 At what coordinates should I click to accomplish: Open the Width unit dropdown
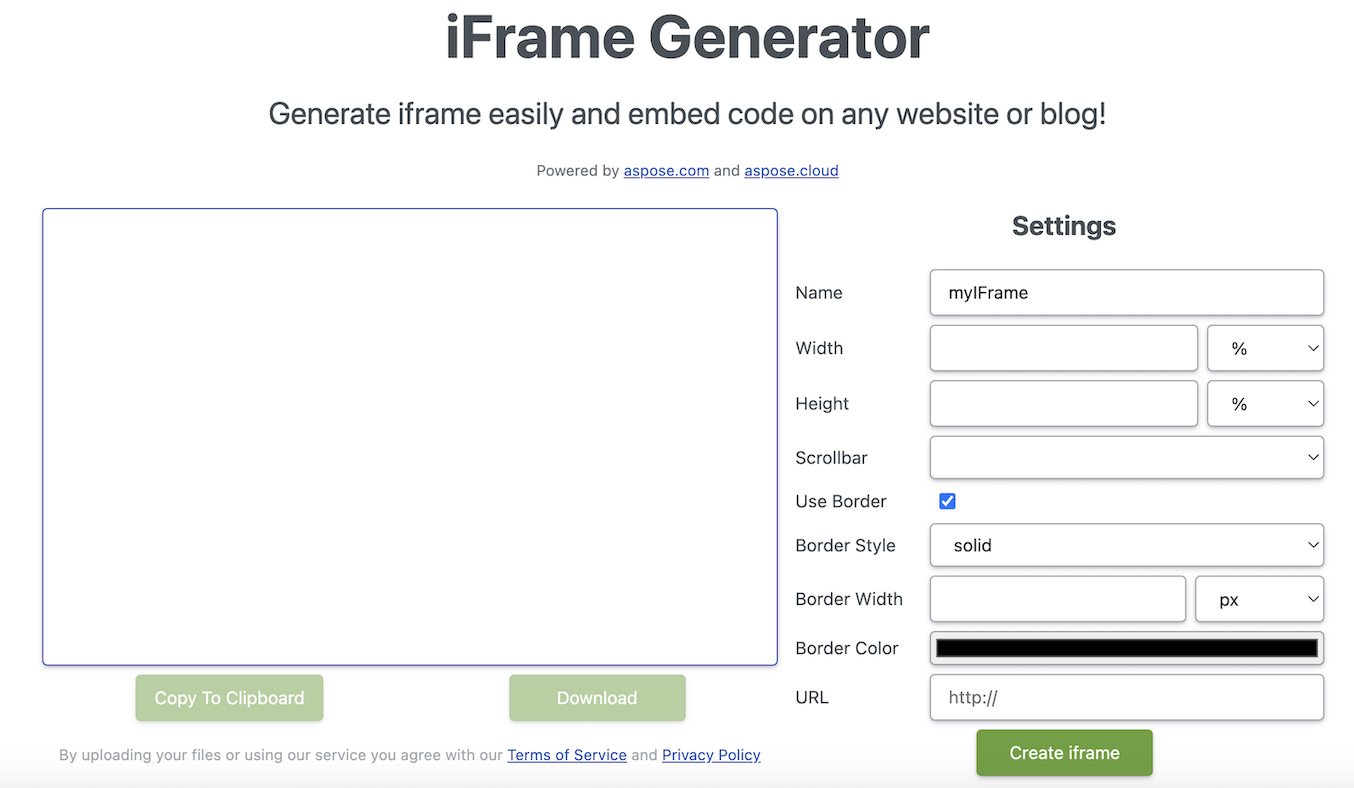tap(1265, 348)
